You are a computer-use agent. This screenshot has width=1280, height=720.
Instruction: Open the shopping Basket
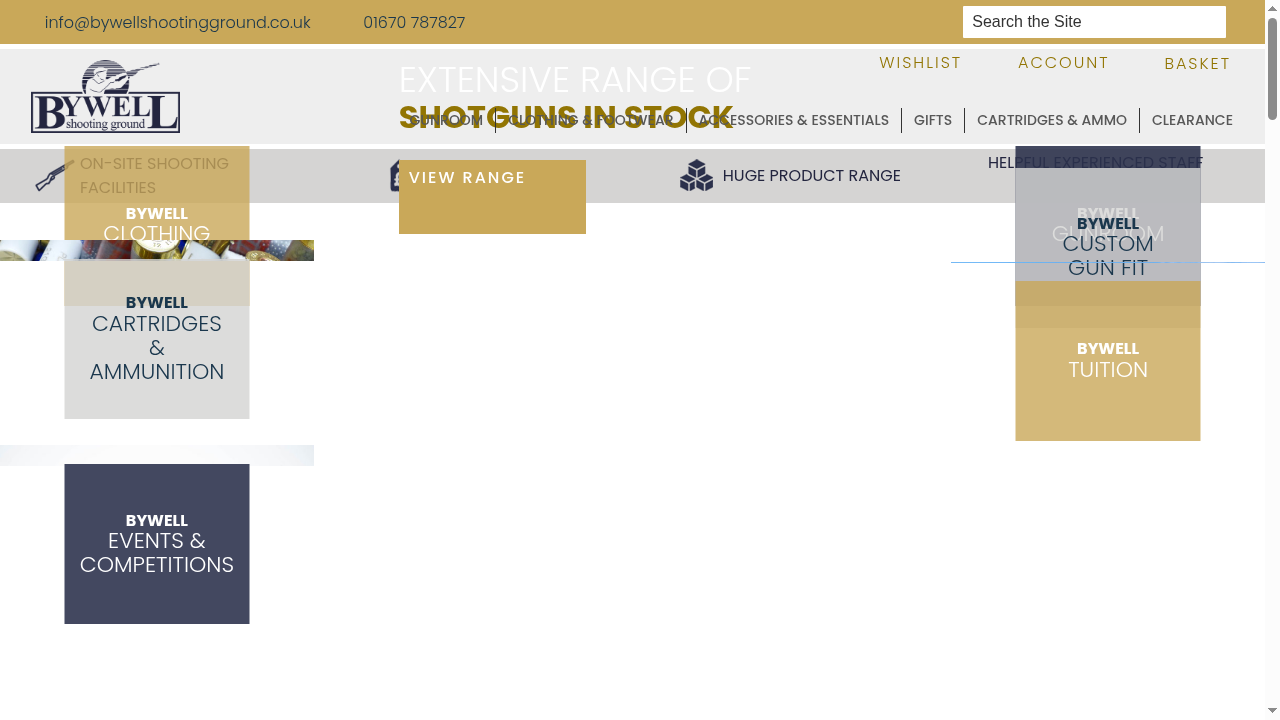click(1197, 64)
